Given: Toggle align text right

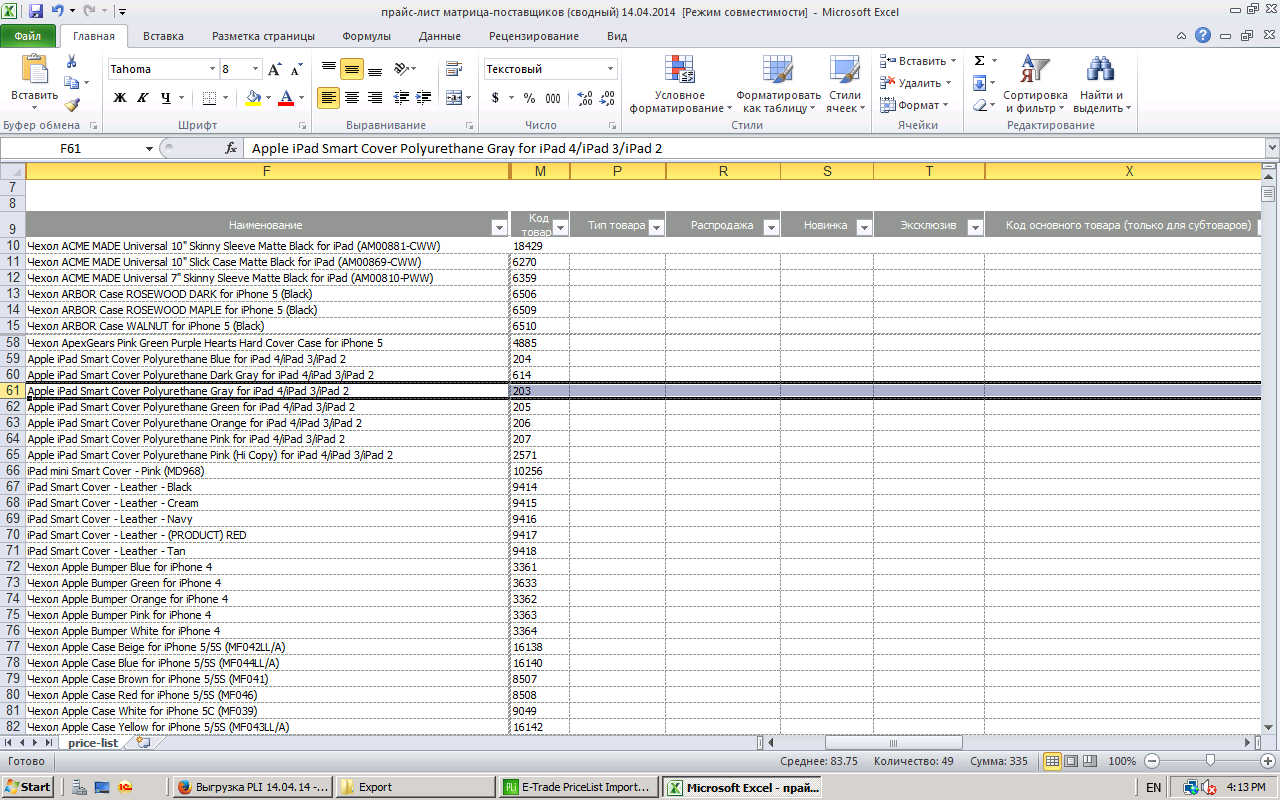Looking at the screenshot, I should coord(374,98).
